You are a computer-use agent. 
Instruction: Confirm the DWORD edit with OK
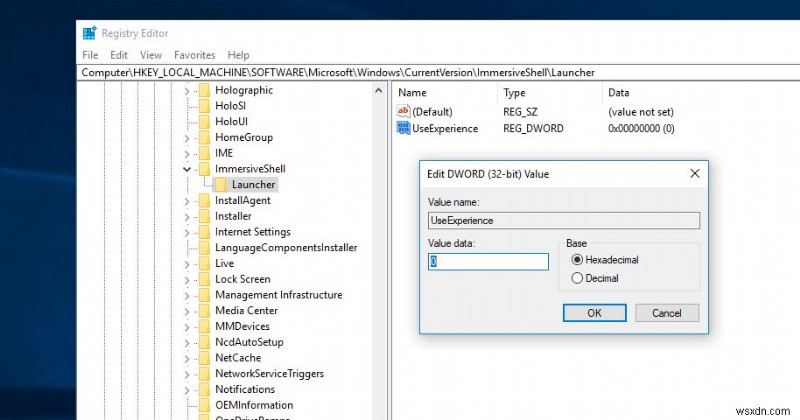click(594, 313)
